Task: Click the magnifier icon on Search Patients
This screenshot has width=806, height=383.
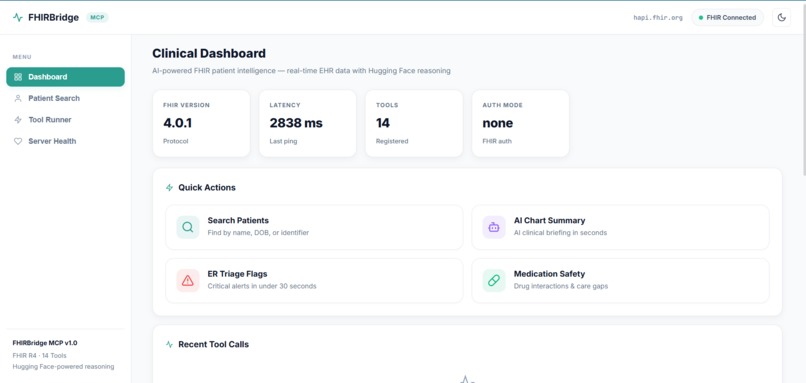Action: [188, 227]
